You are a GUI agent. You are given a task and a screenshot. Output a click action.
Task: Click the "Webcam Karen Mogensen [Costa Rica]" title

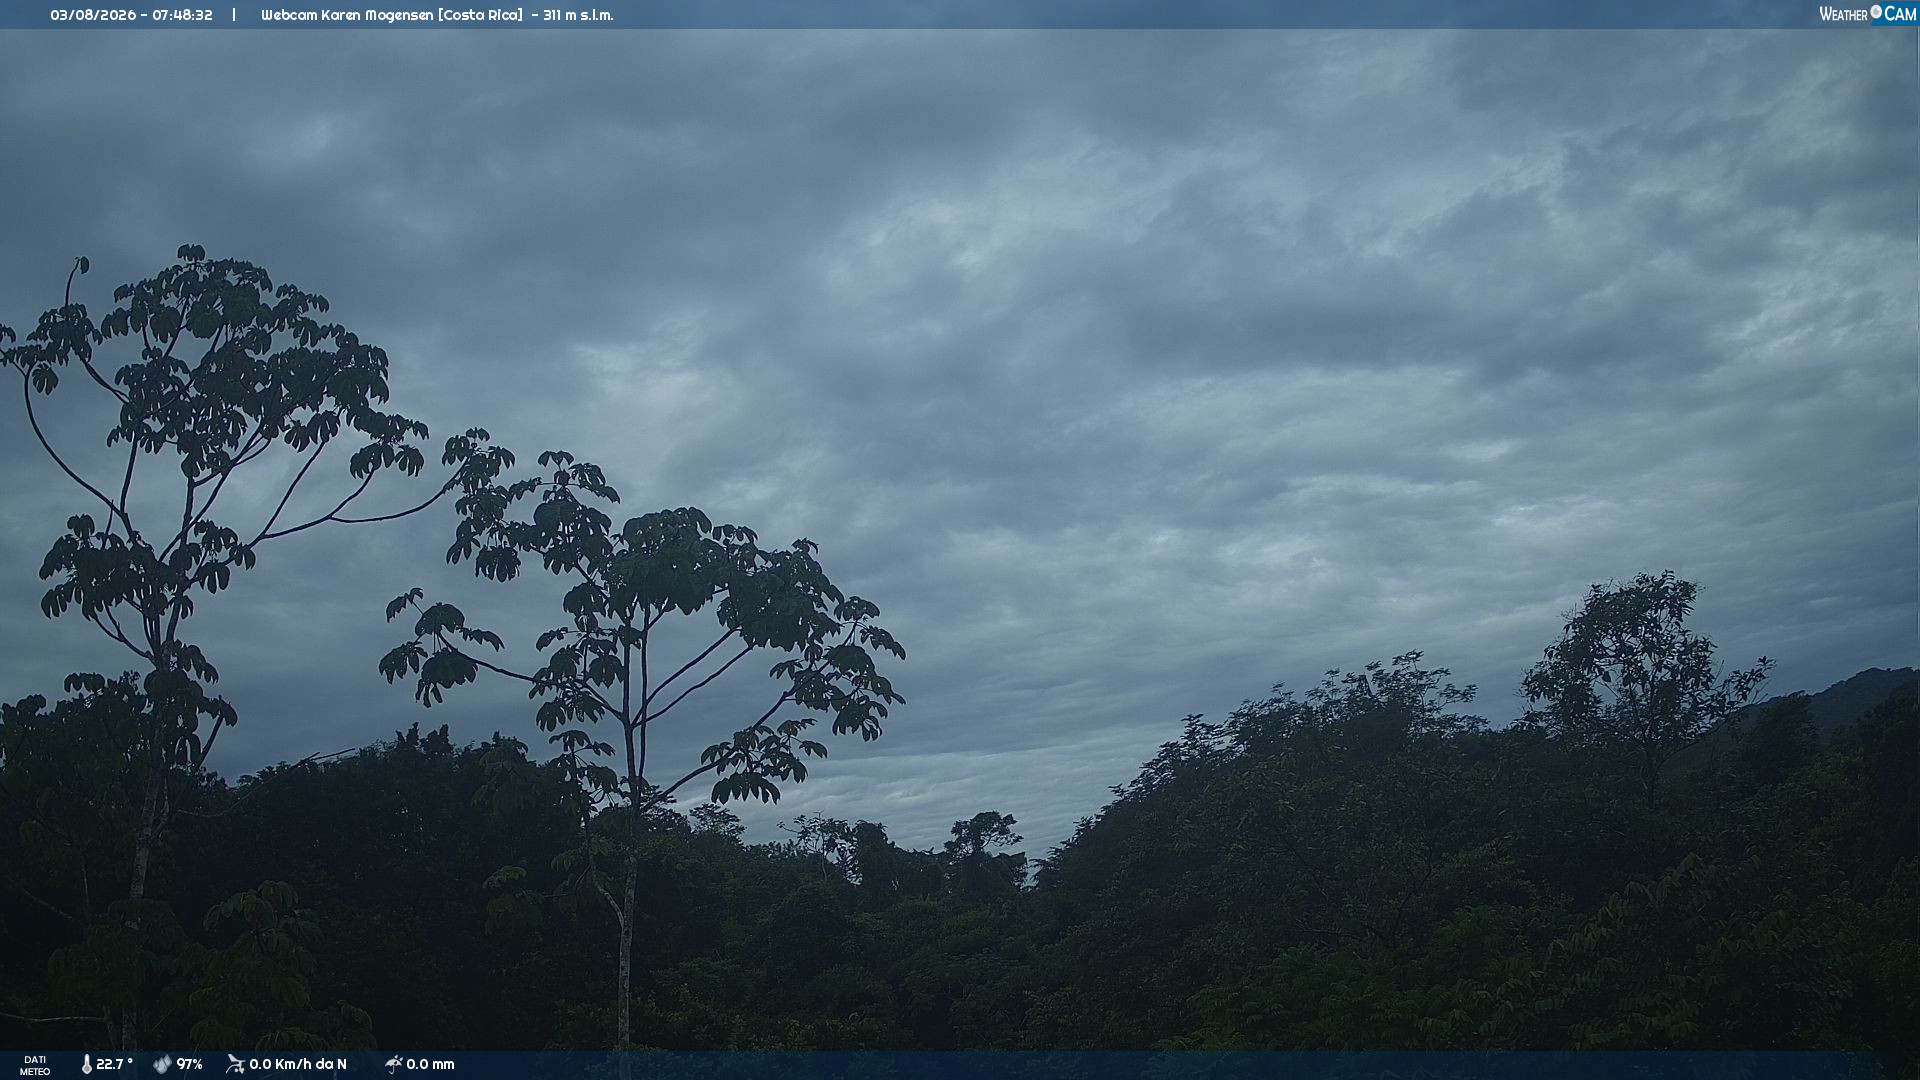(x=392, y=15)
